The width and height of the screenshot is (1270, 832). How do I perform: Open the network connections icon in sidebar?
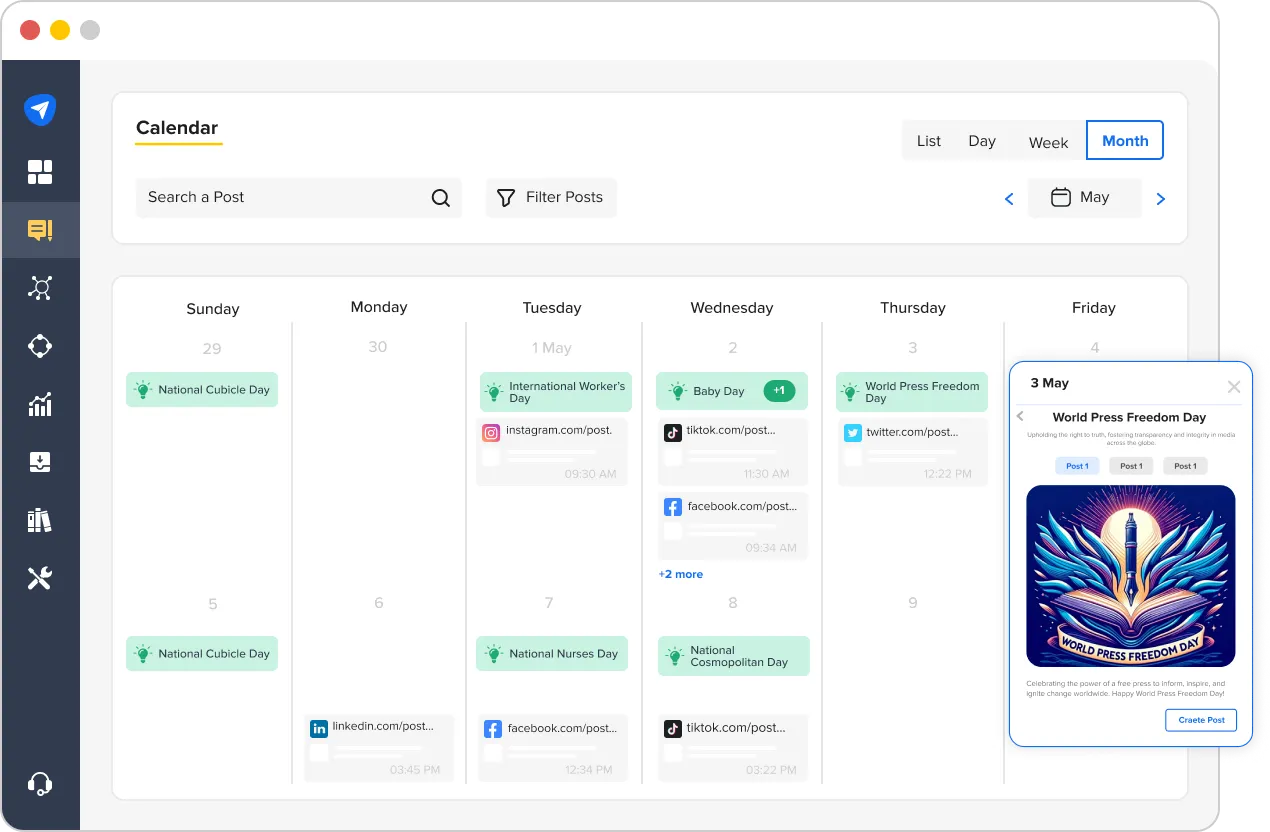coord(41,288)
